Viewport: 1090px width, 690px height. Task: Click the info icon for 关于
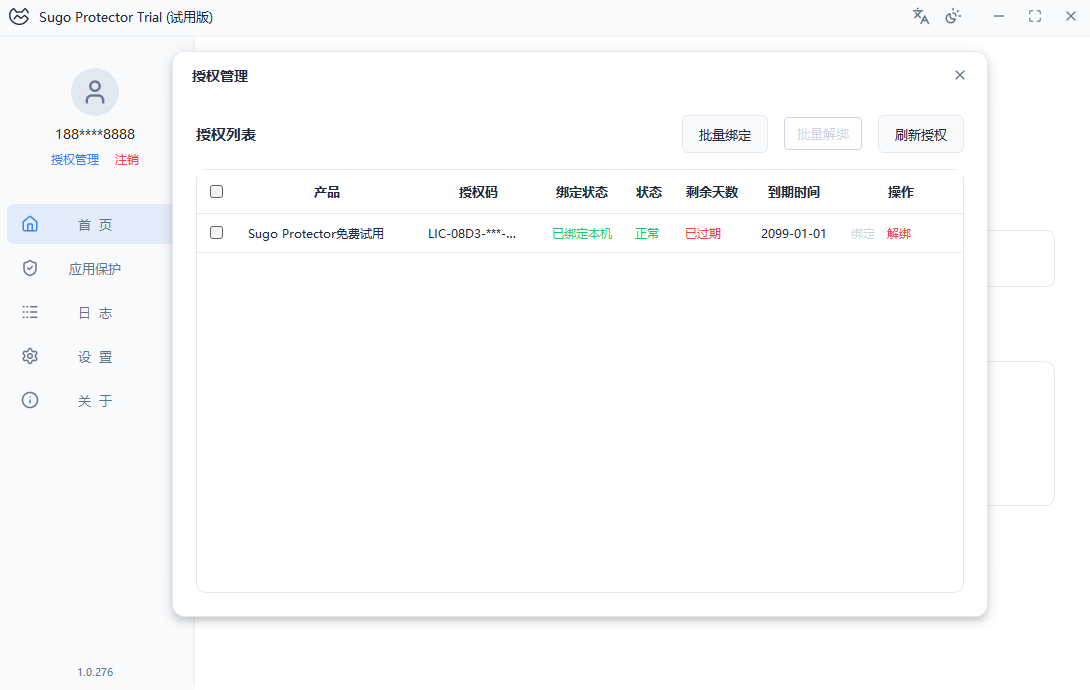pyautogui.click(x=30, y=400)
